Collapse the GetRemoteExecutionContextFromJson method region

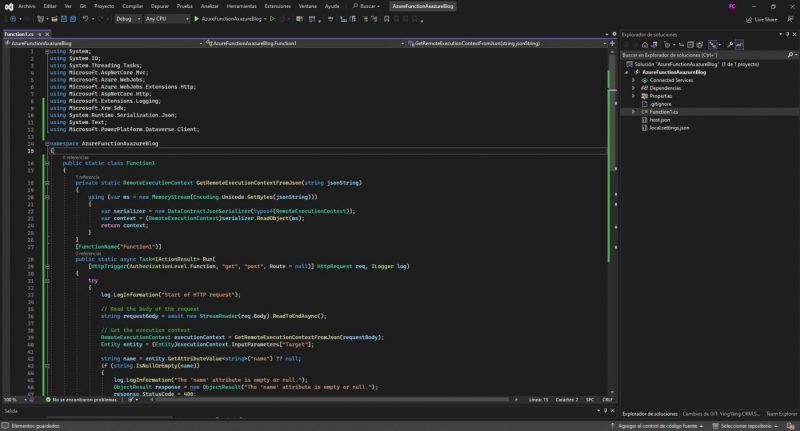point(47,183)
